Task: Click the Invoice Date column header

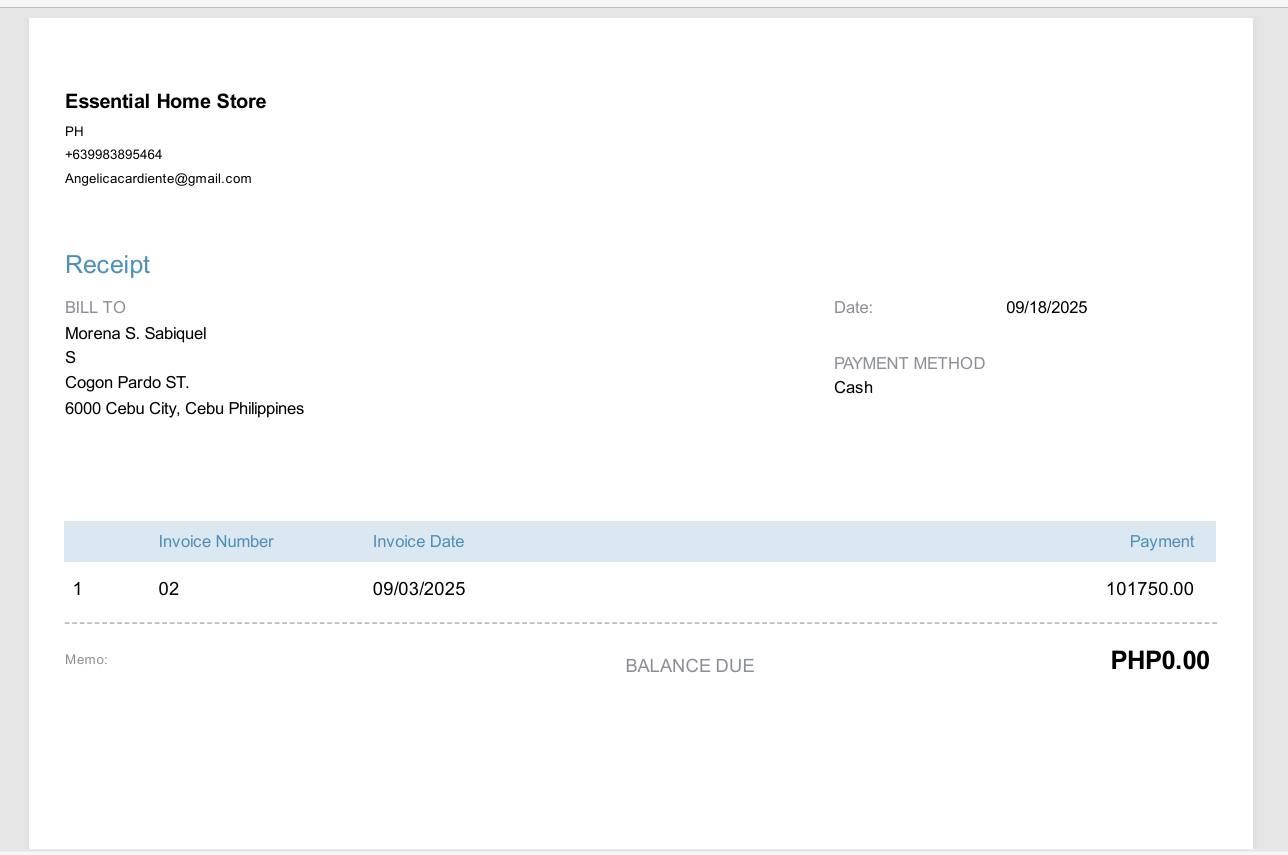Action: point(418,541)
